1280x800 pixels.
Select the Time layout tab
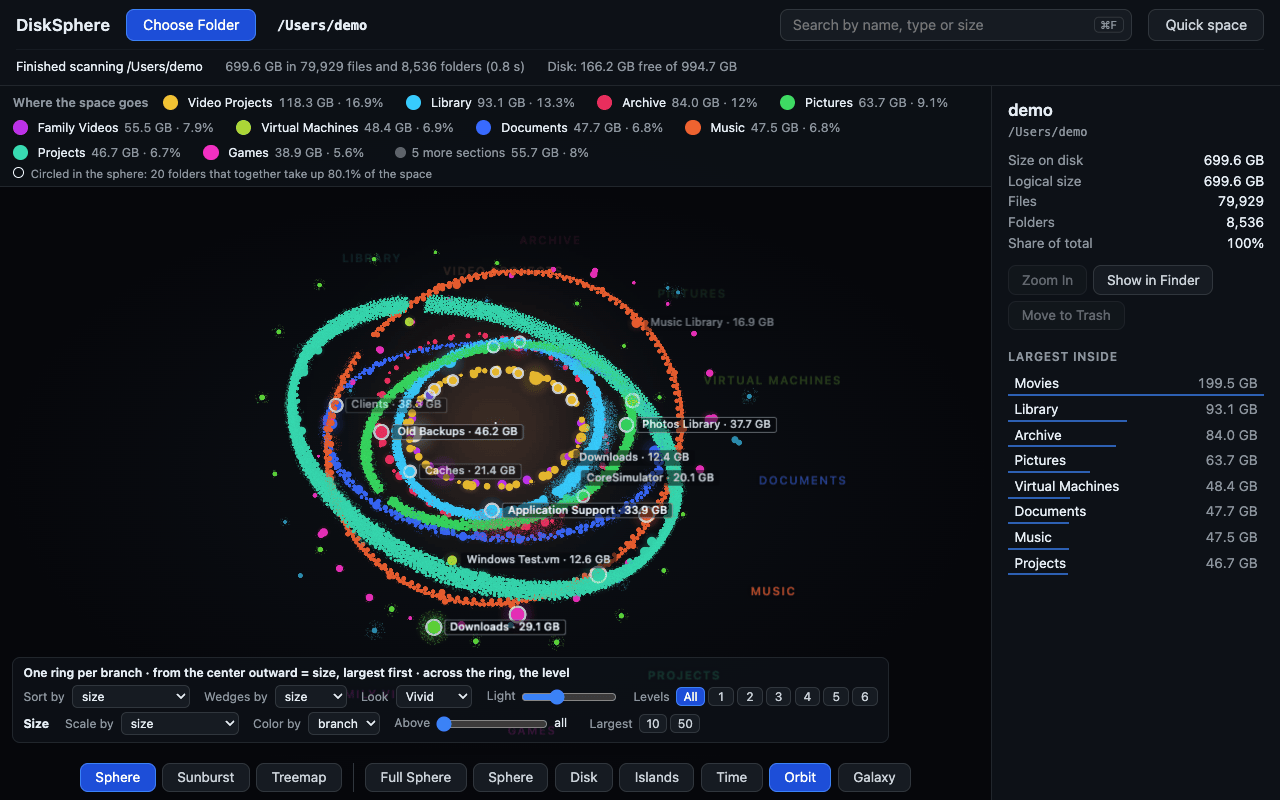coord(732,778)
